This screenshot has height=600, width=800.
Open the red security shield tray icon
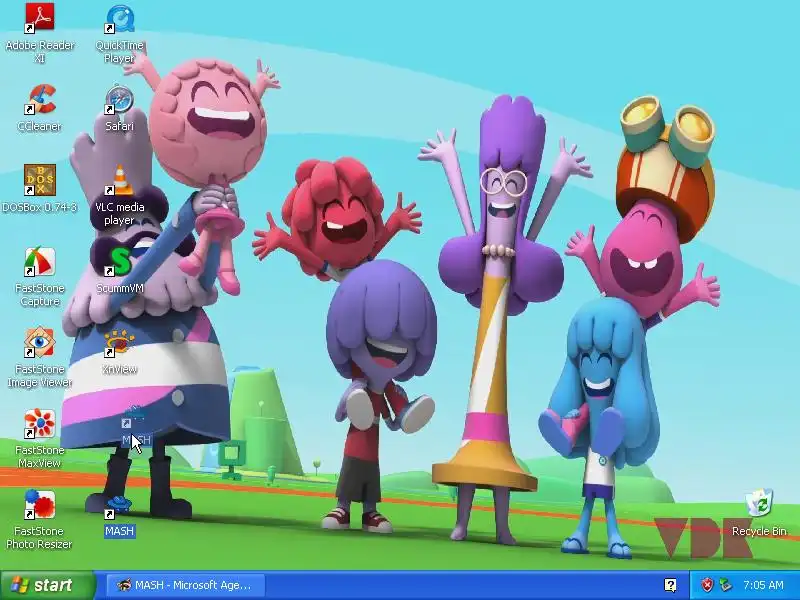707,585
